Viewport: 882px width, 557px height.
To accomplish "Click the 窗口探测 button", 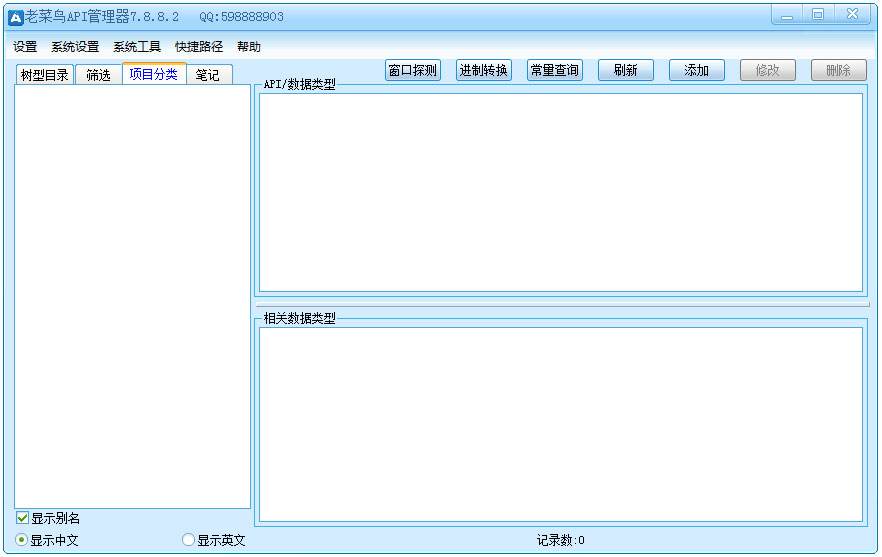I will point(413,70).
